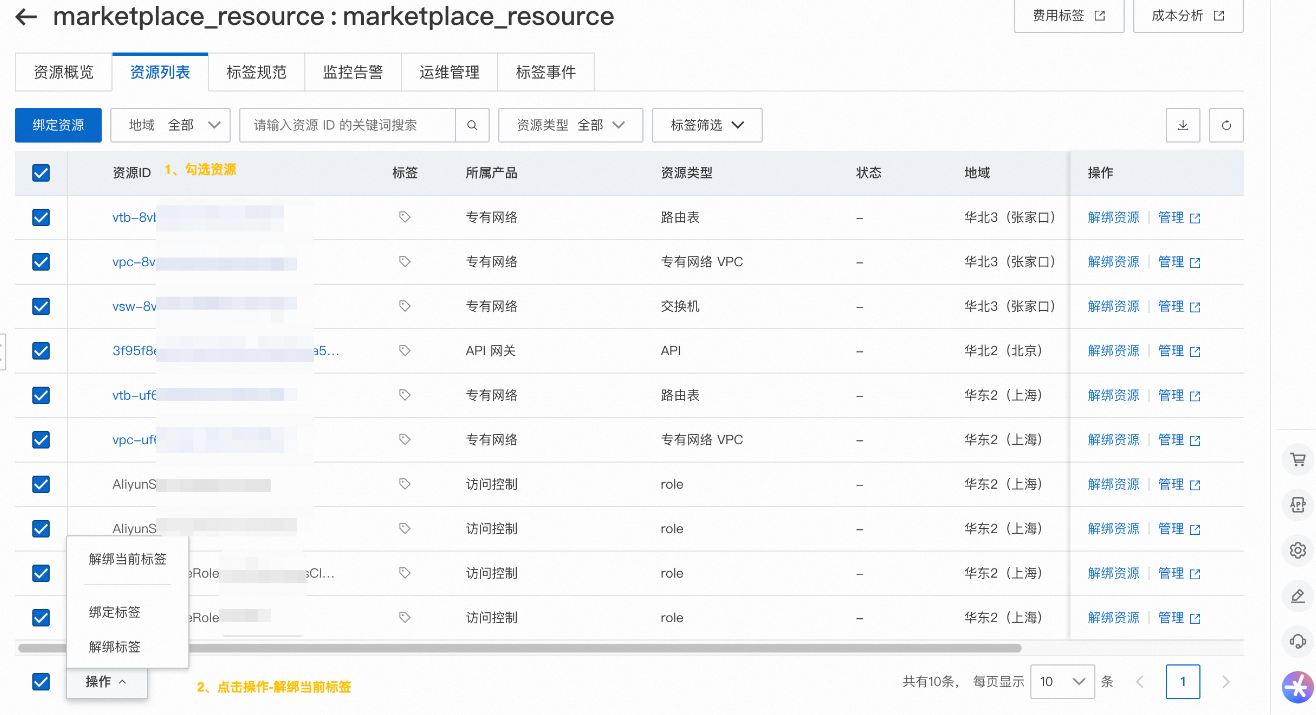
Task: Click the 资源类型 column header
Action: 687,173
